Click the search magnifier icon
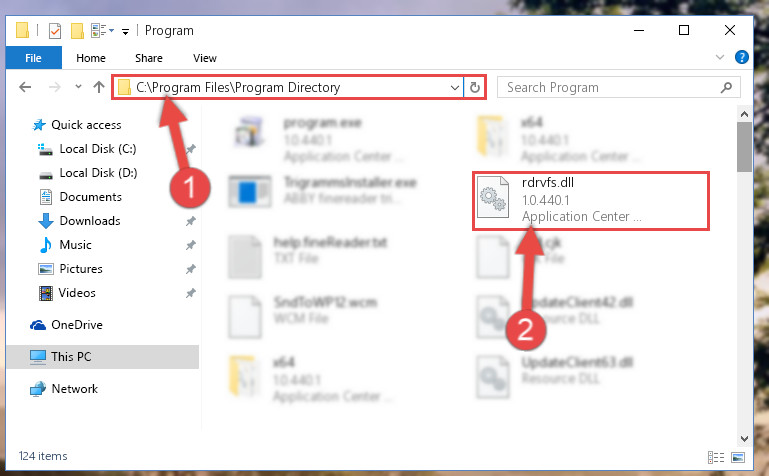The height and width of the screenshot is (476, 769). 726,87
